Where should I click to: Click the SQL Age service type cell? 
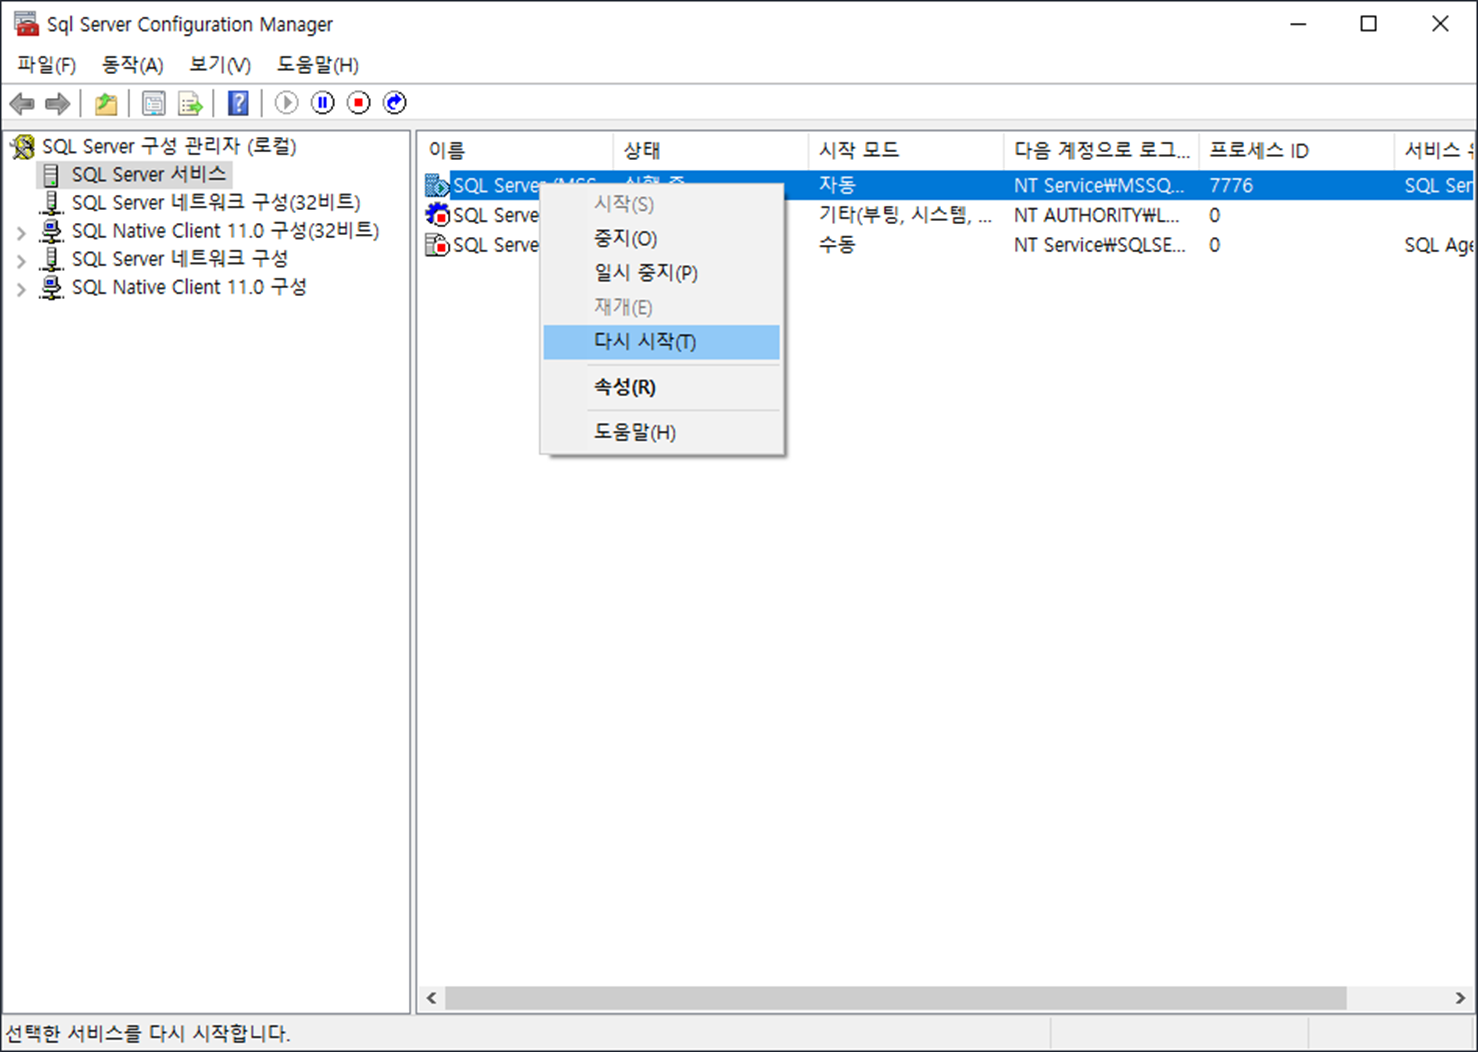(x=1438, y=244)
